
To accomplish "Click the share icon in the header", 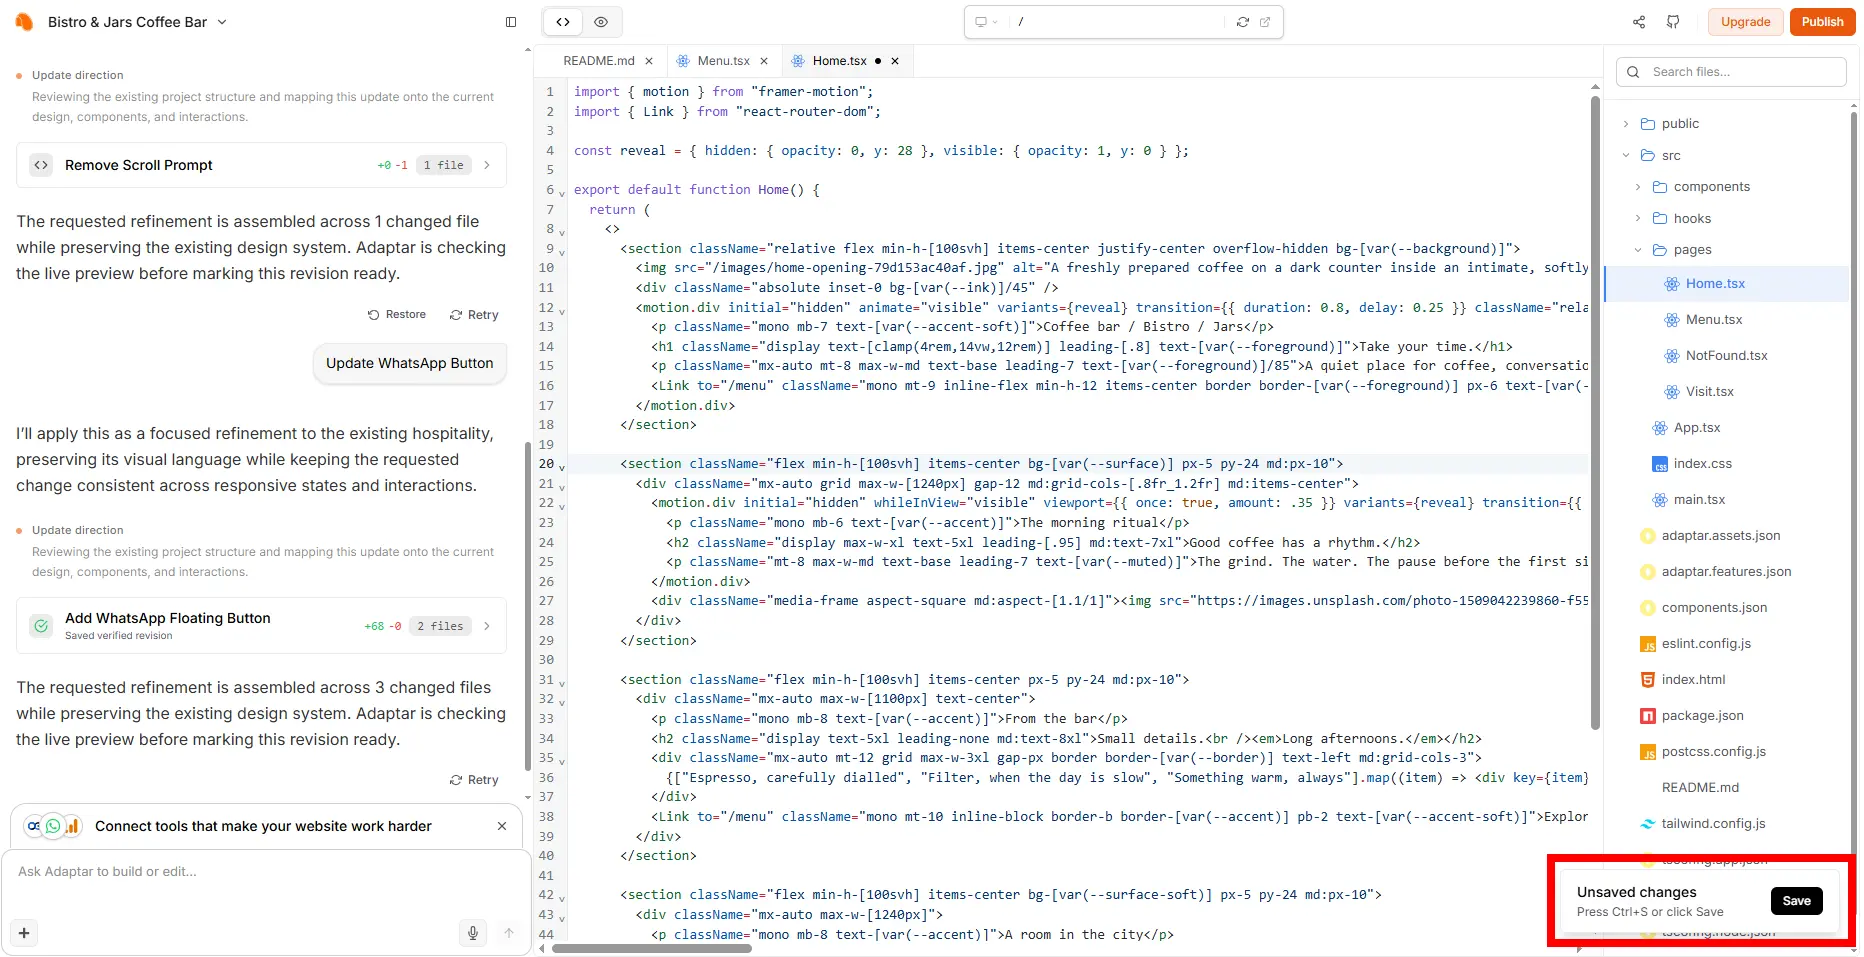I will point(1639,22).
